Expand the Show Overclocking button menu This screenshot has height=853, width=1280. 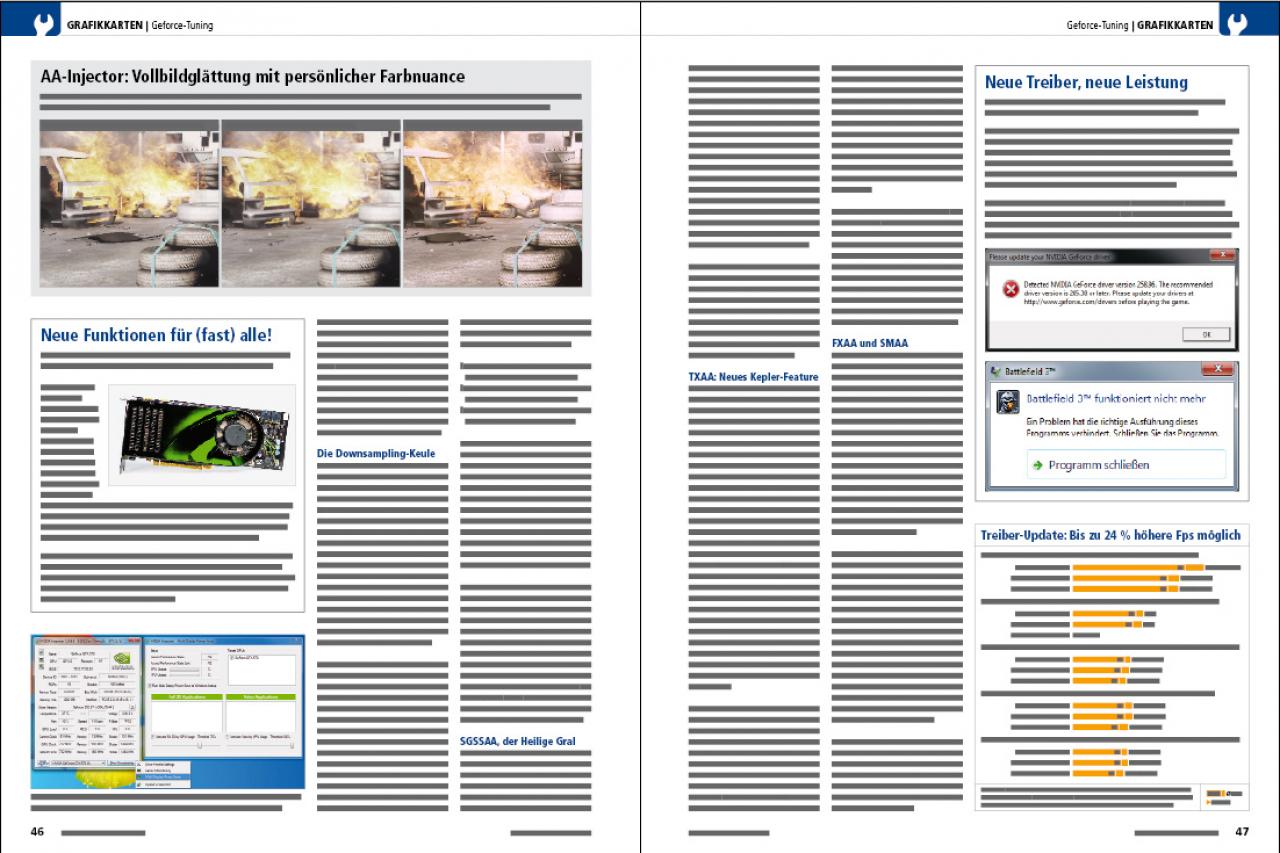click(x=121, y=763)
